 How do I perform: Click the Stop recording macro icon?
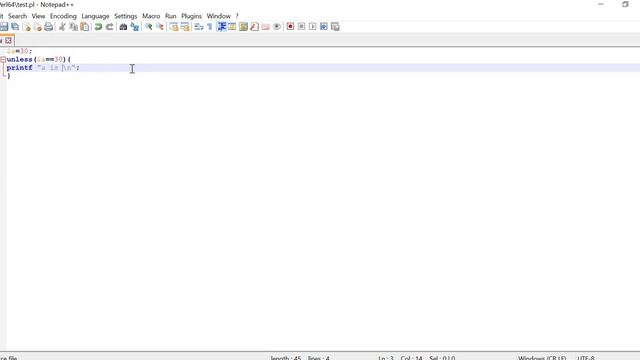click(301, 27)
